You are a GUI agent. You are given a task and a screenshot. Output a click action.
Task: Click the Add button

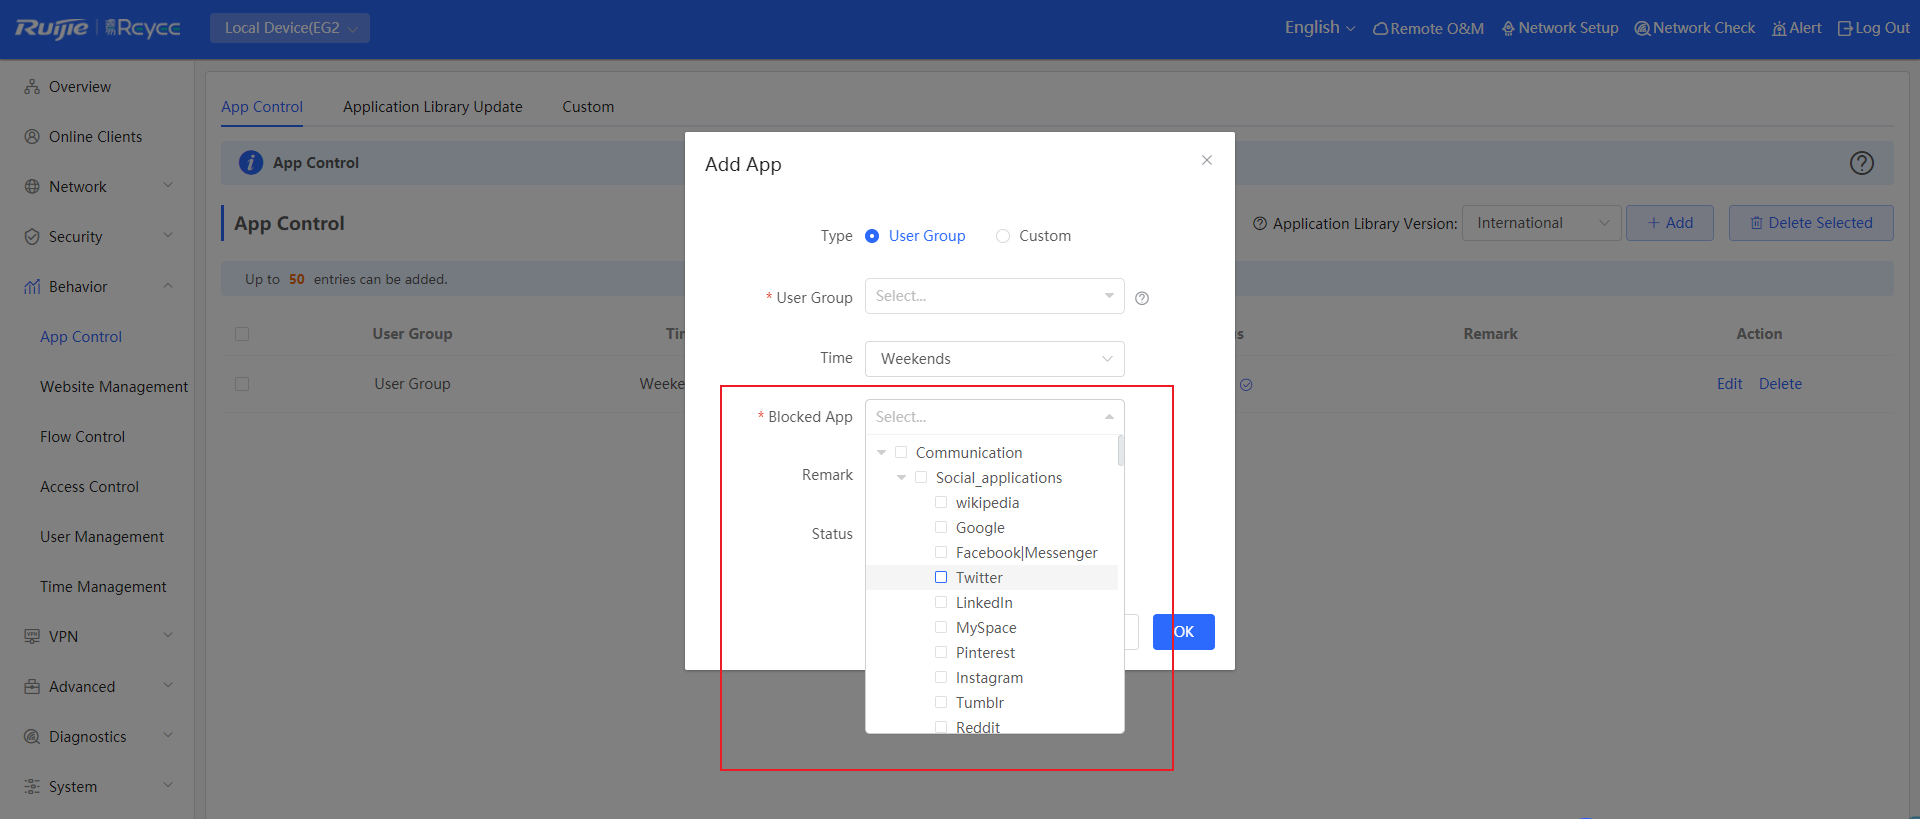[x=1670, y=223]
